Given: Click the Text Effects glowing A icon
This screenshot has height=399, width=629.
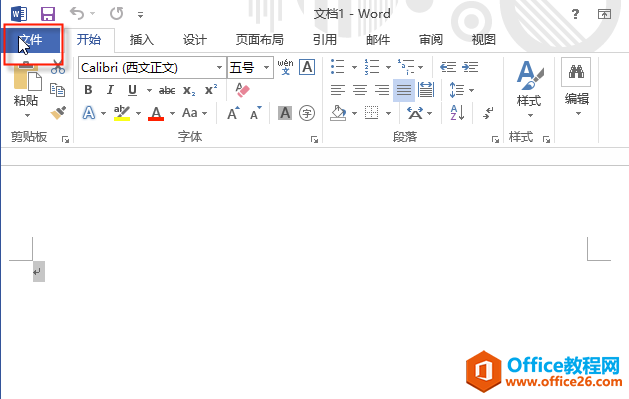Looking at the screenshot, I should pos(89,113).
